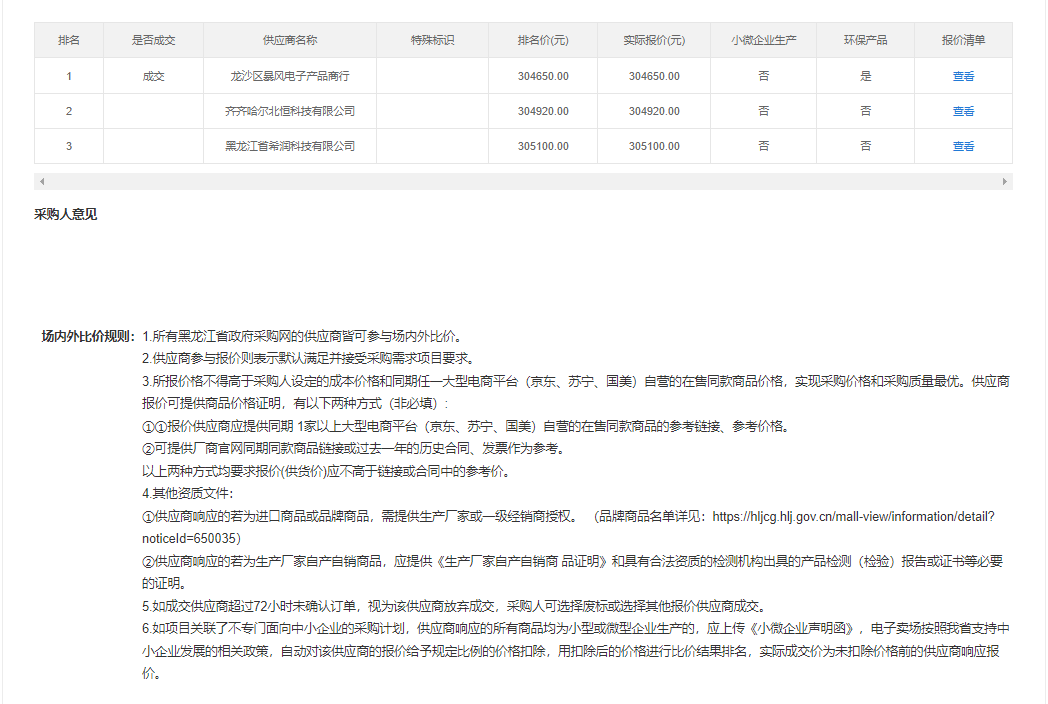Screen dimensions: 1048x704
Task: Select the 实际报价(元) column header
Action: [x=654, y=40]
